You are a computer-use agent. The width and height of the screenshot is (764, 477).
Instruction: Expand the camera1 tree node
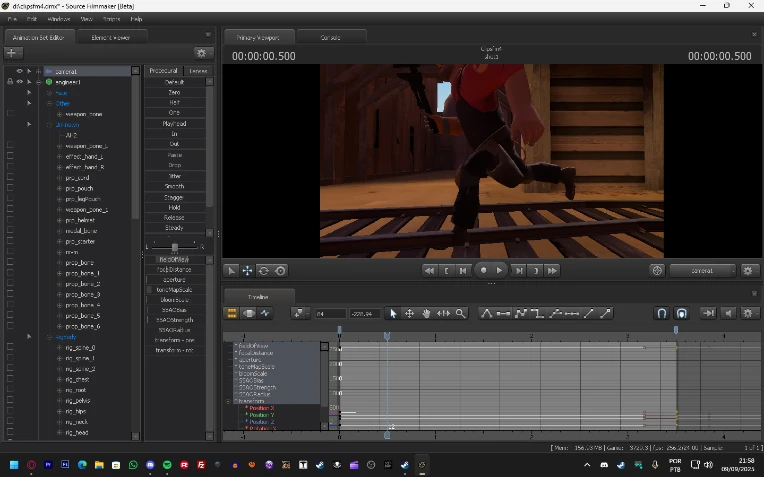(x=38, y=71)
